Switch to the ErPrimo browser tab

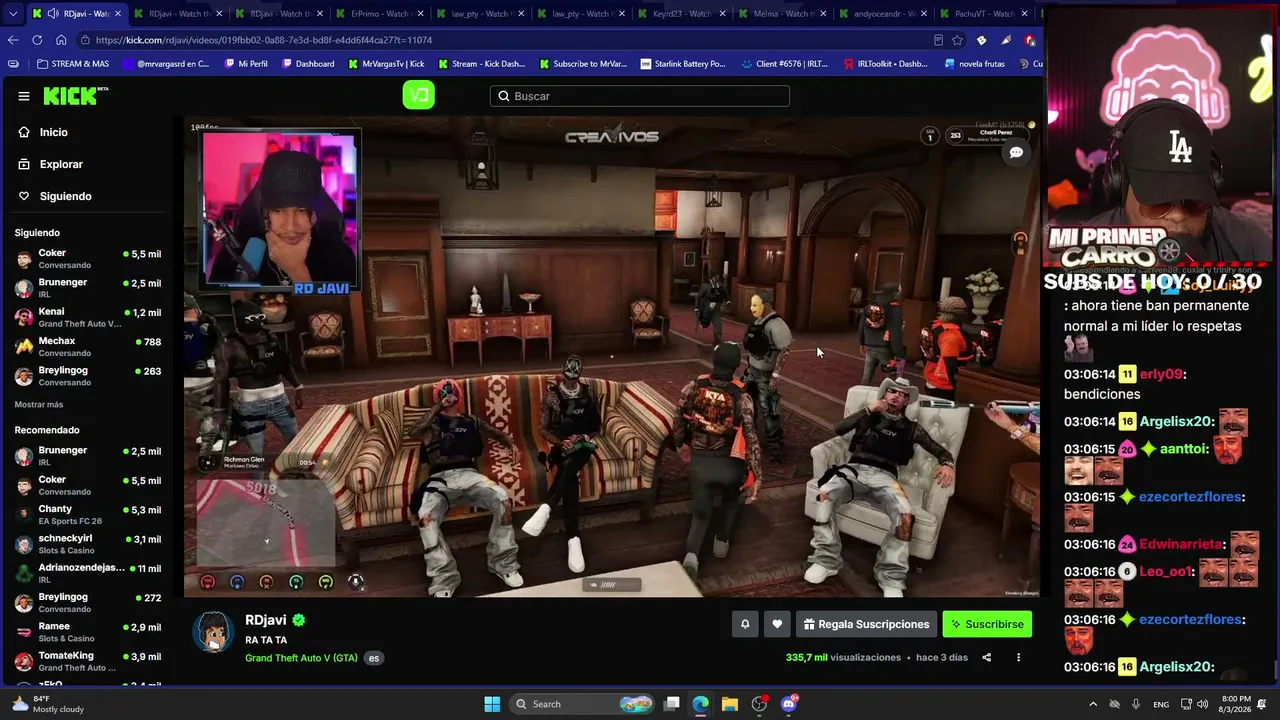[x=378, y=14]
